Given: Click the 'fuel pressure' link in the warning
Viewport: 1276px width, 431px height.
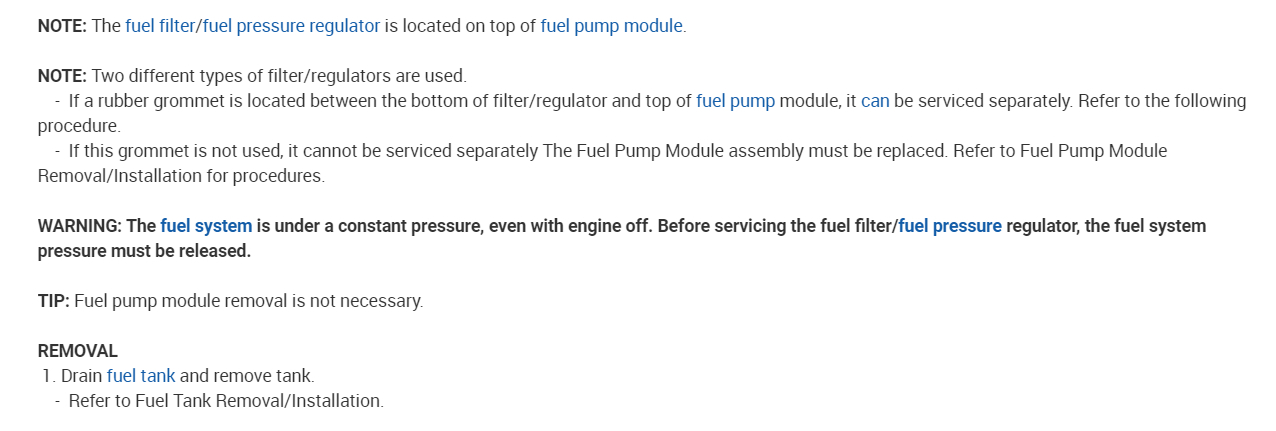Looking at the screenshot, I should click(950, 226).
